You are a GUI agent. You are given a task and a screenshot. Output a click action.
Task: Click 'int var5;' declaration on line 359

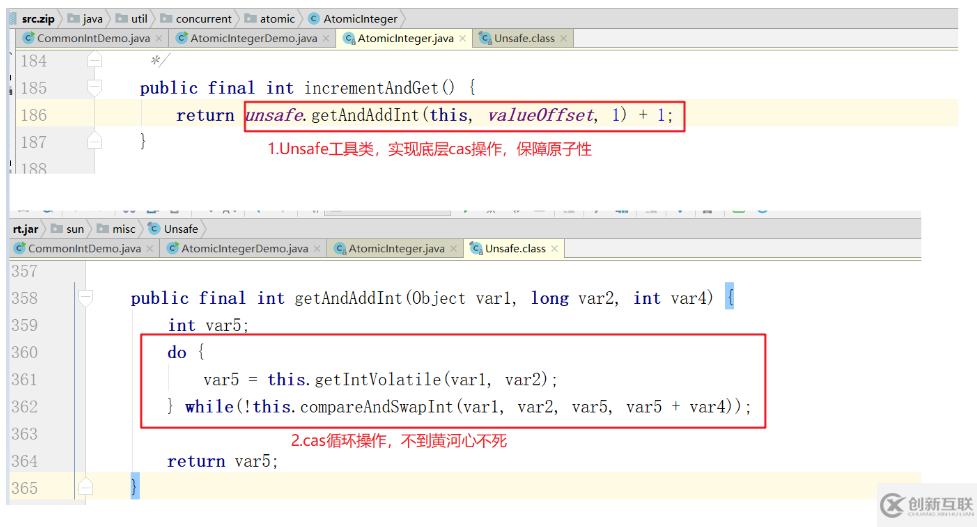208,326
